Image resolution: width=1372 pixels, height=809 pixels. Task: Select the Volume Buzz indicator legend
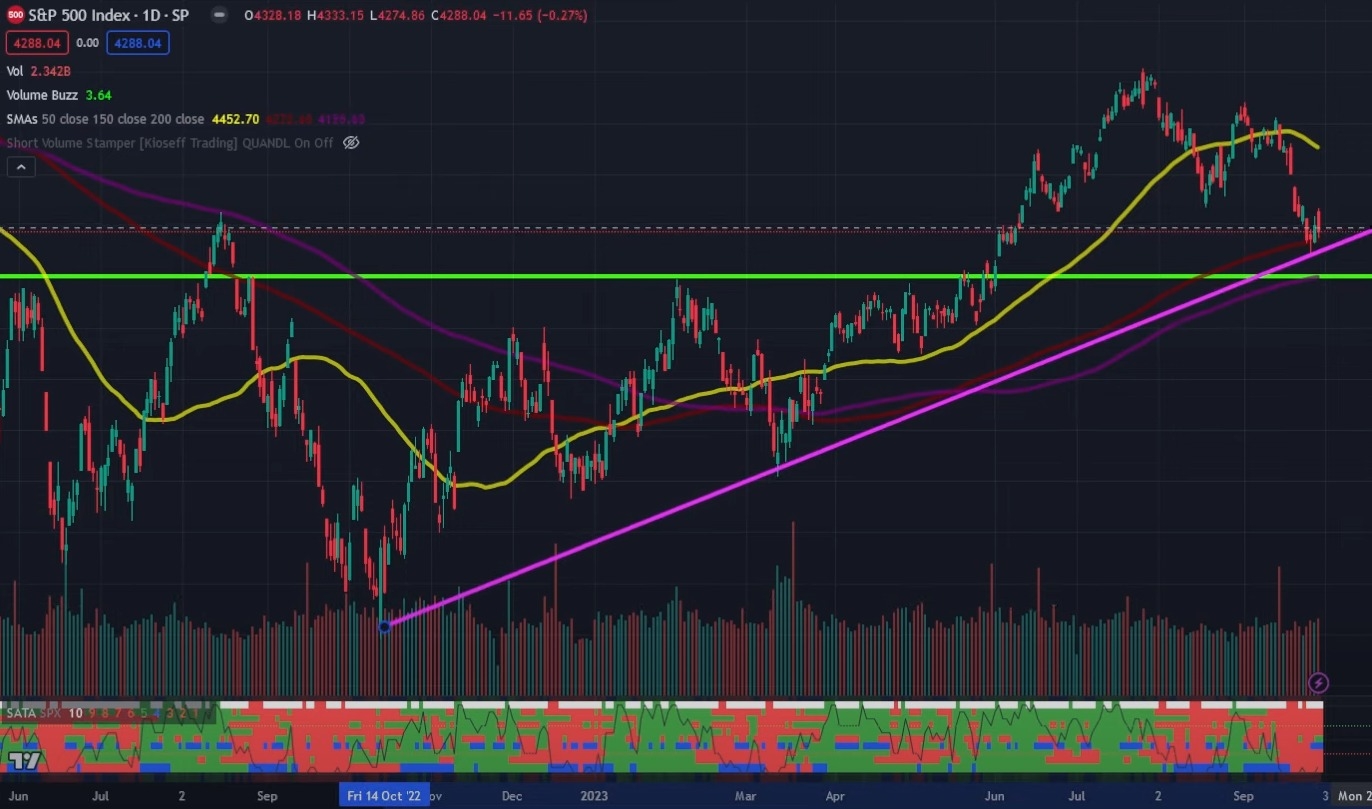point(43,95)
